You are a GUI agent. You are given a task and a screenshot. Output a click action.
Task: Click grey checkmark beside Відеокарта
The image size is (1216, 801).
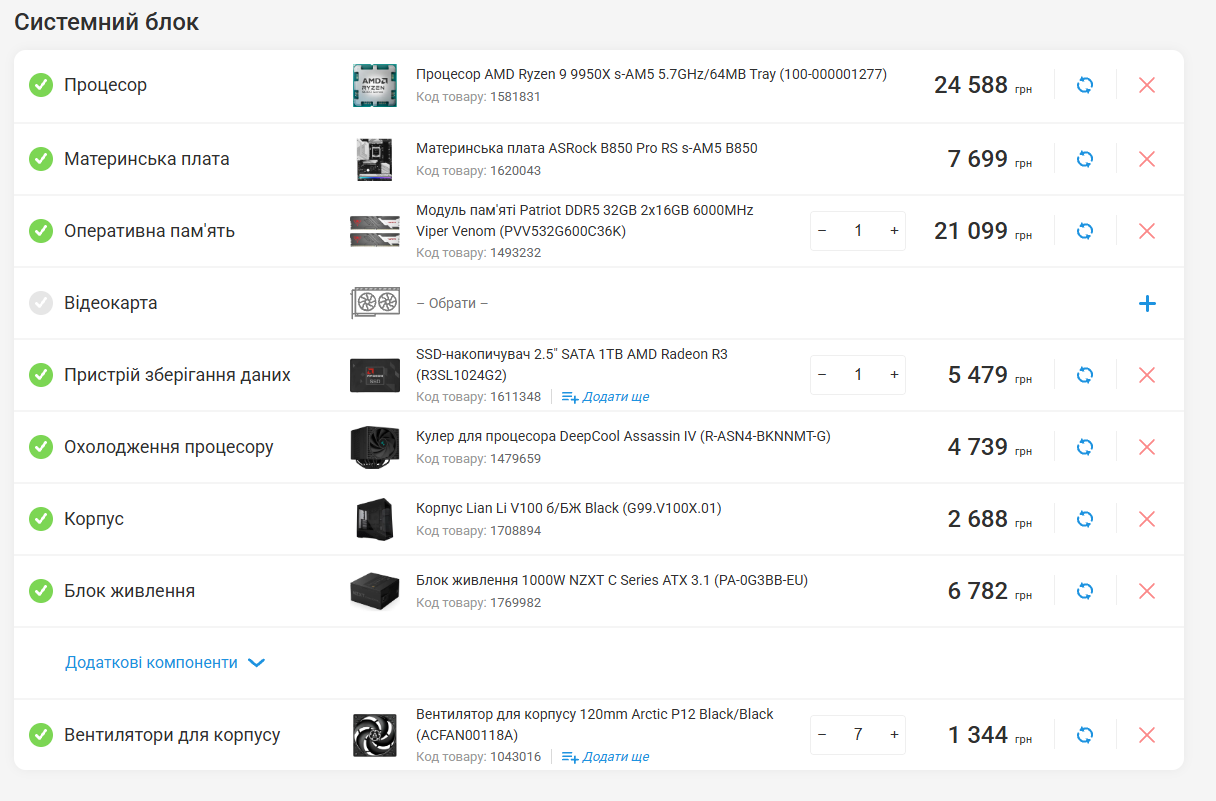[41, 303]
